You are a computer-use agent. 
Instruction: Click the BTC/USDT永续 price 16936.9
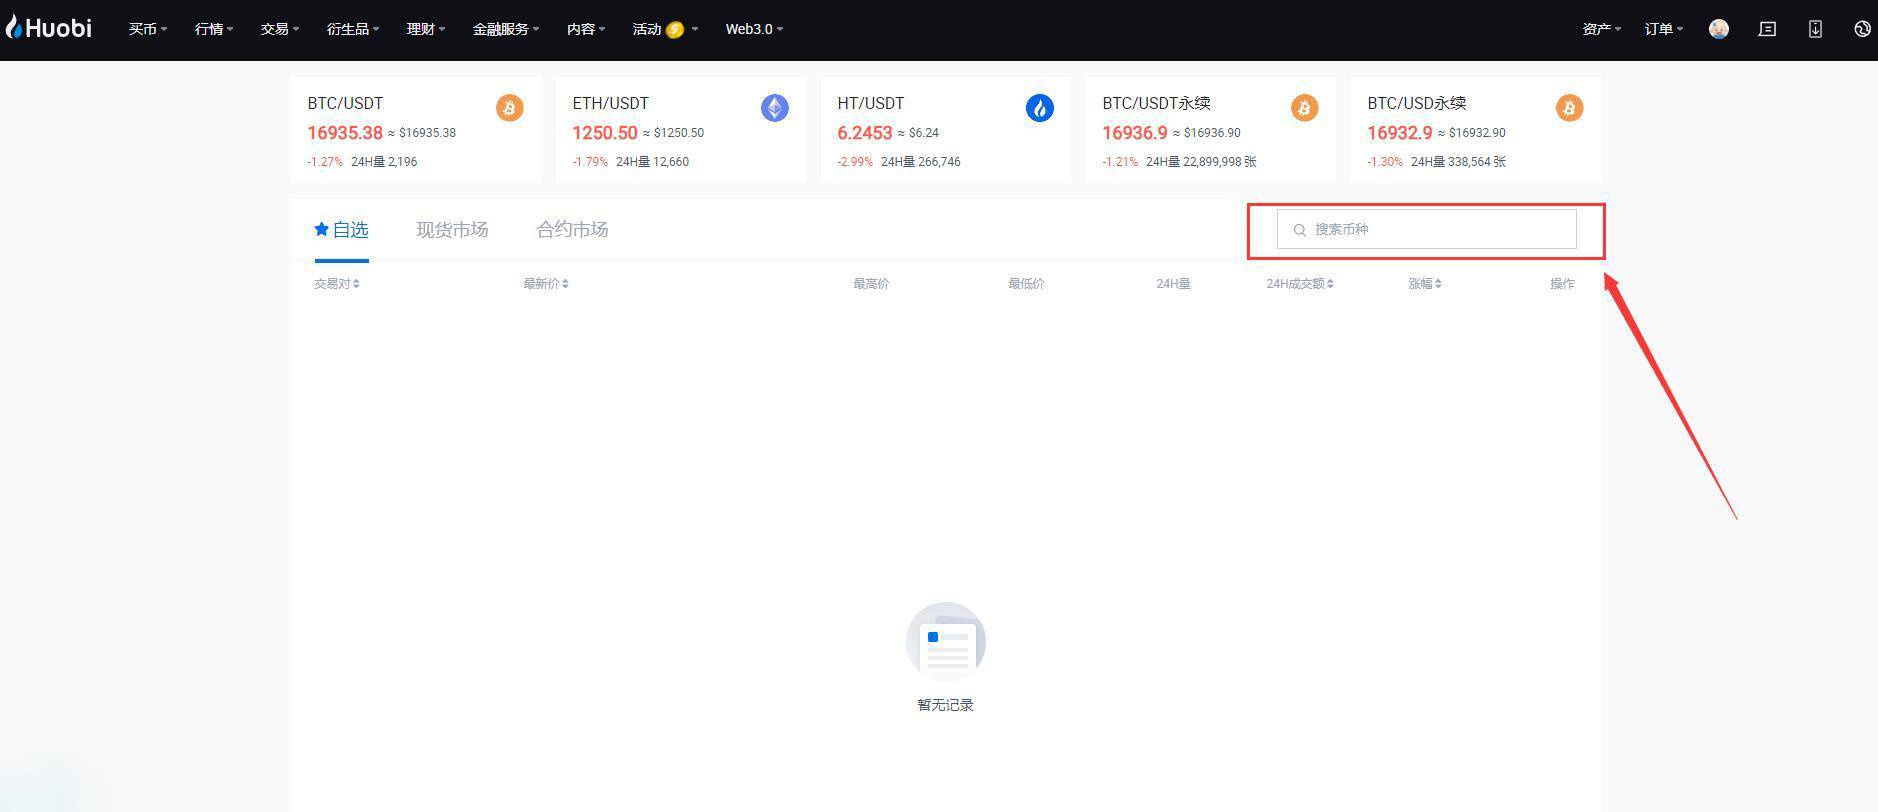(1135, 133)
